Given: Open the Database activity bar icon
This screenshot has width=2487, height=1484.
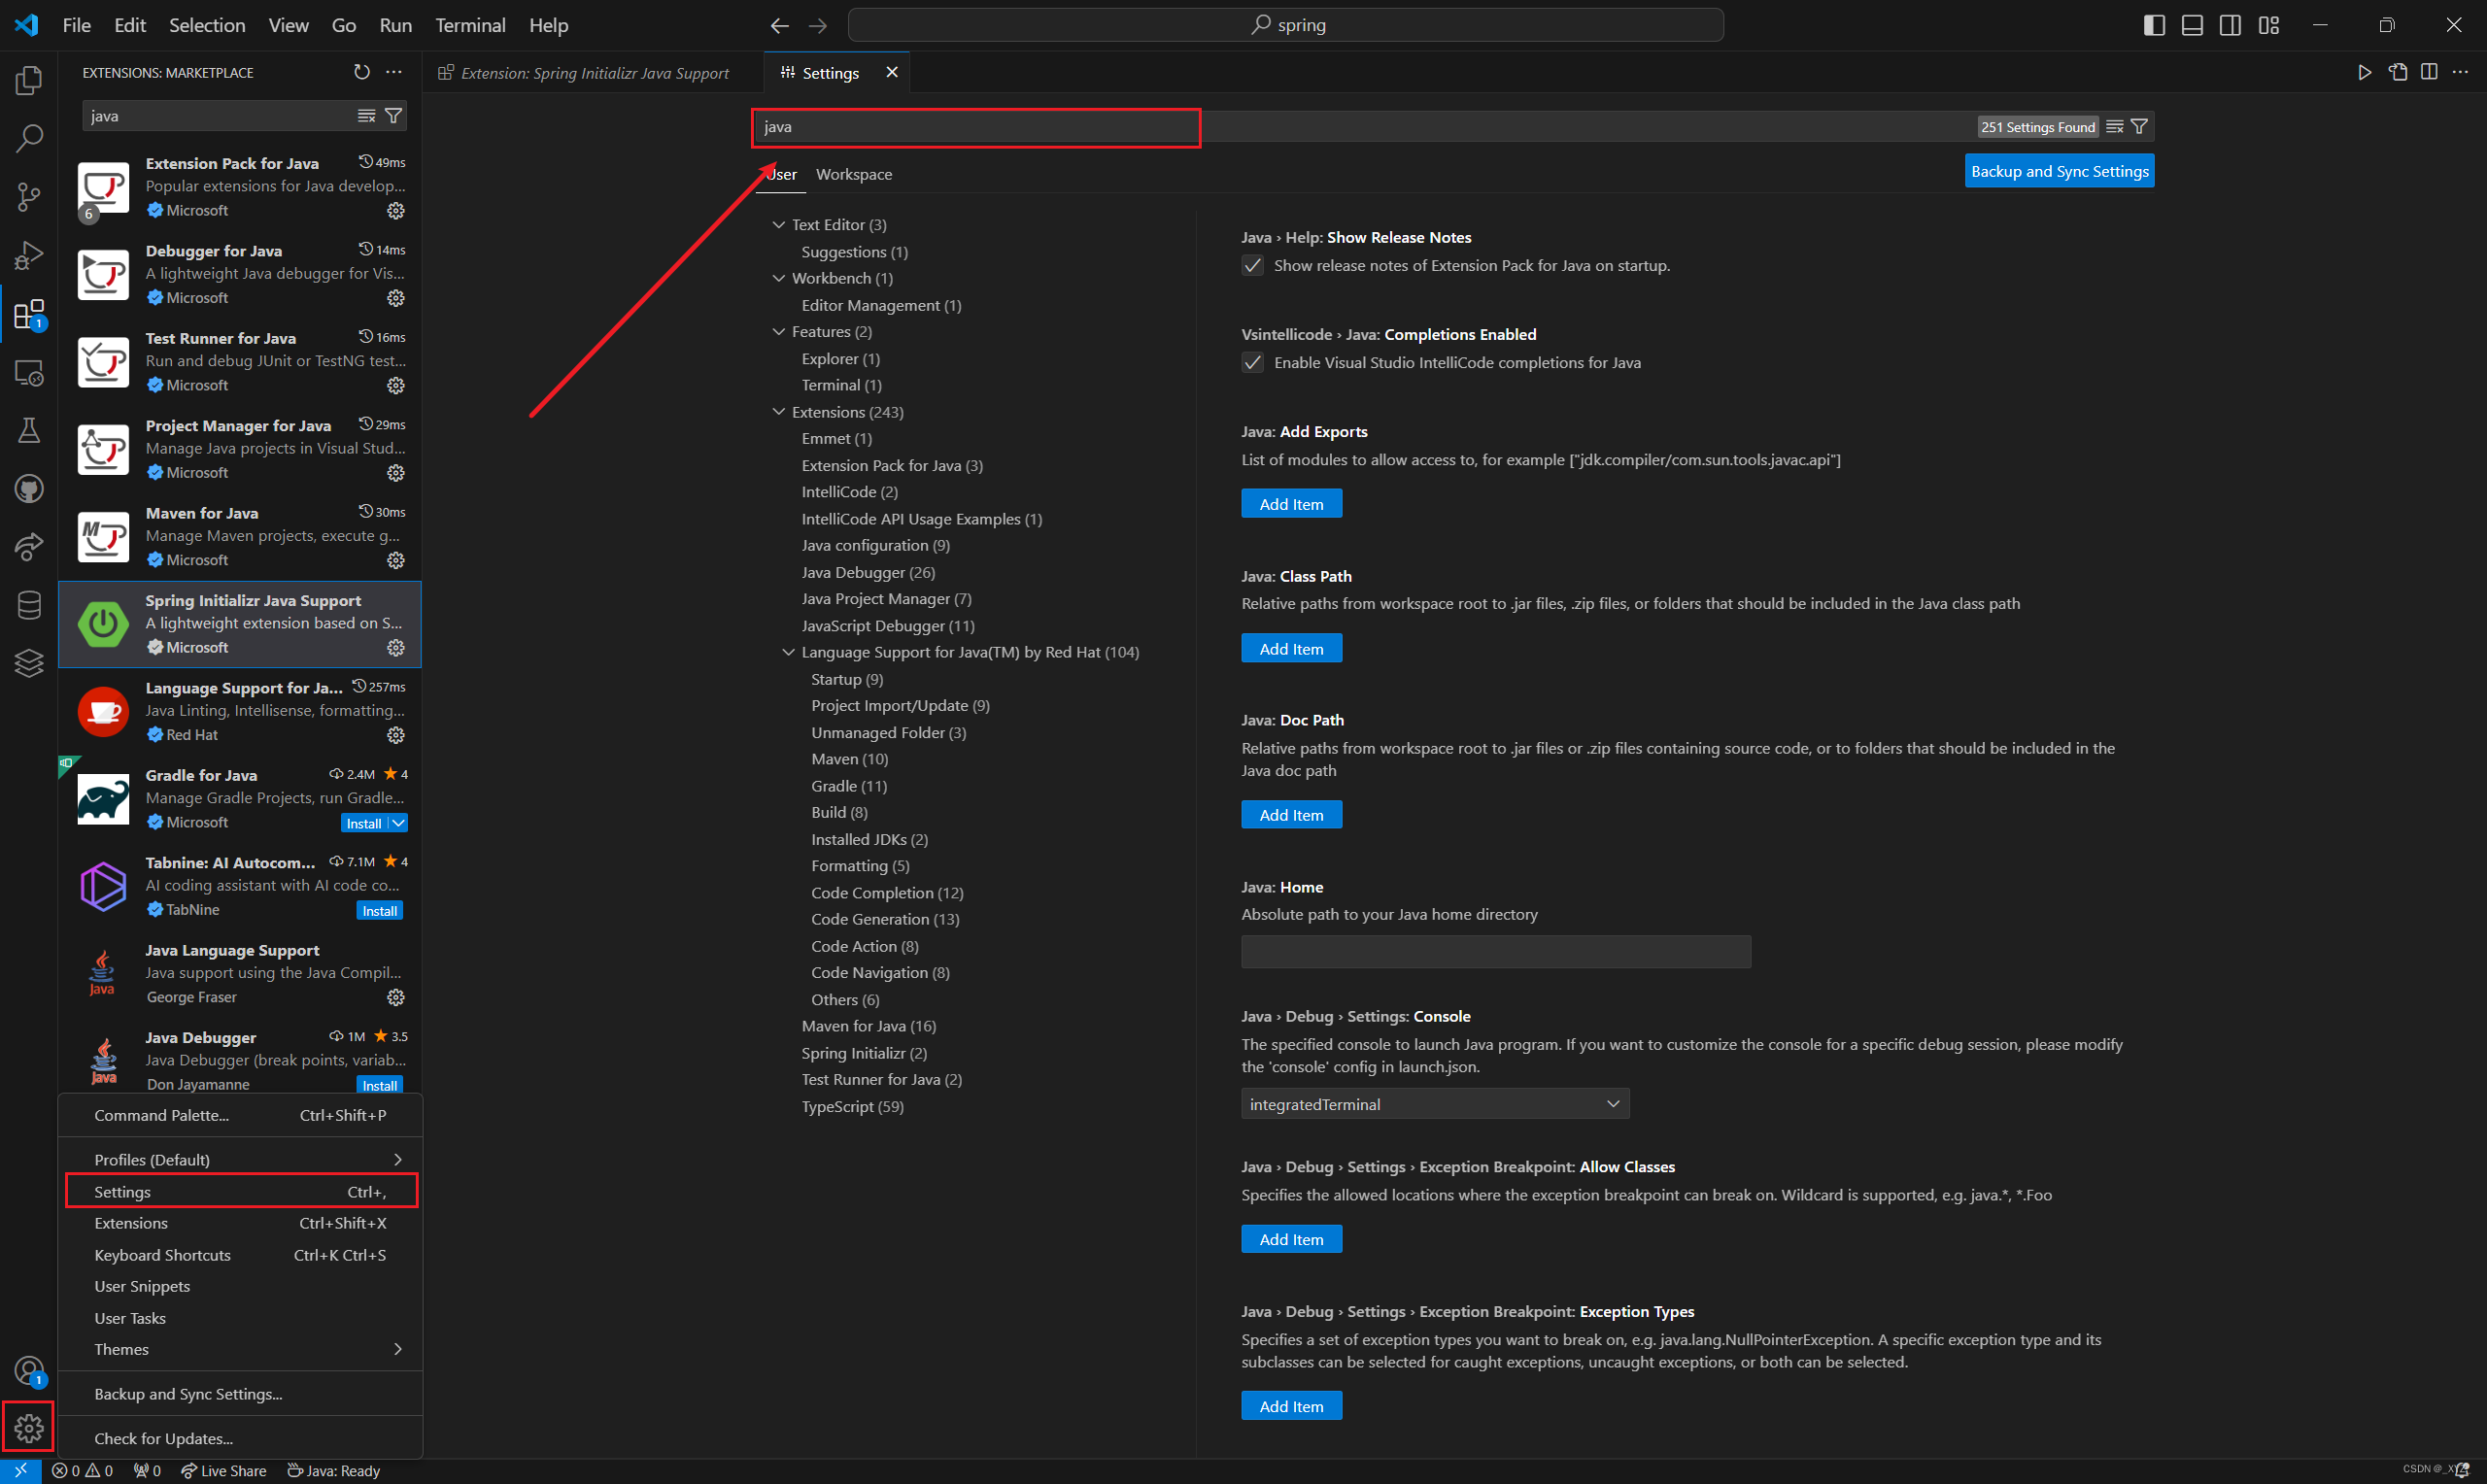Looking at the screenshot, I should 29,605.
